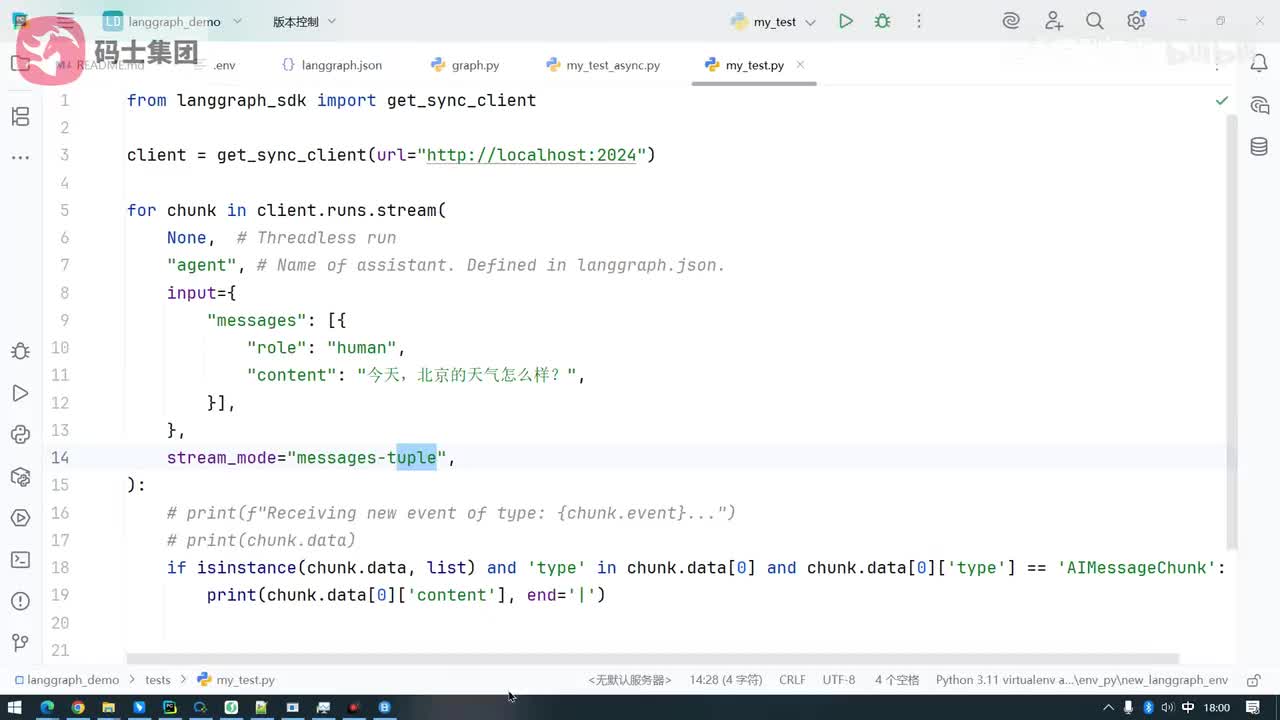1280x720 pixels.
Task: Open Code With Me add-user icon
Action: pyautogui.click(x=1053, y=21)
